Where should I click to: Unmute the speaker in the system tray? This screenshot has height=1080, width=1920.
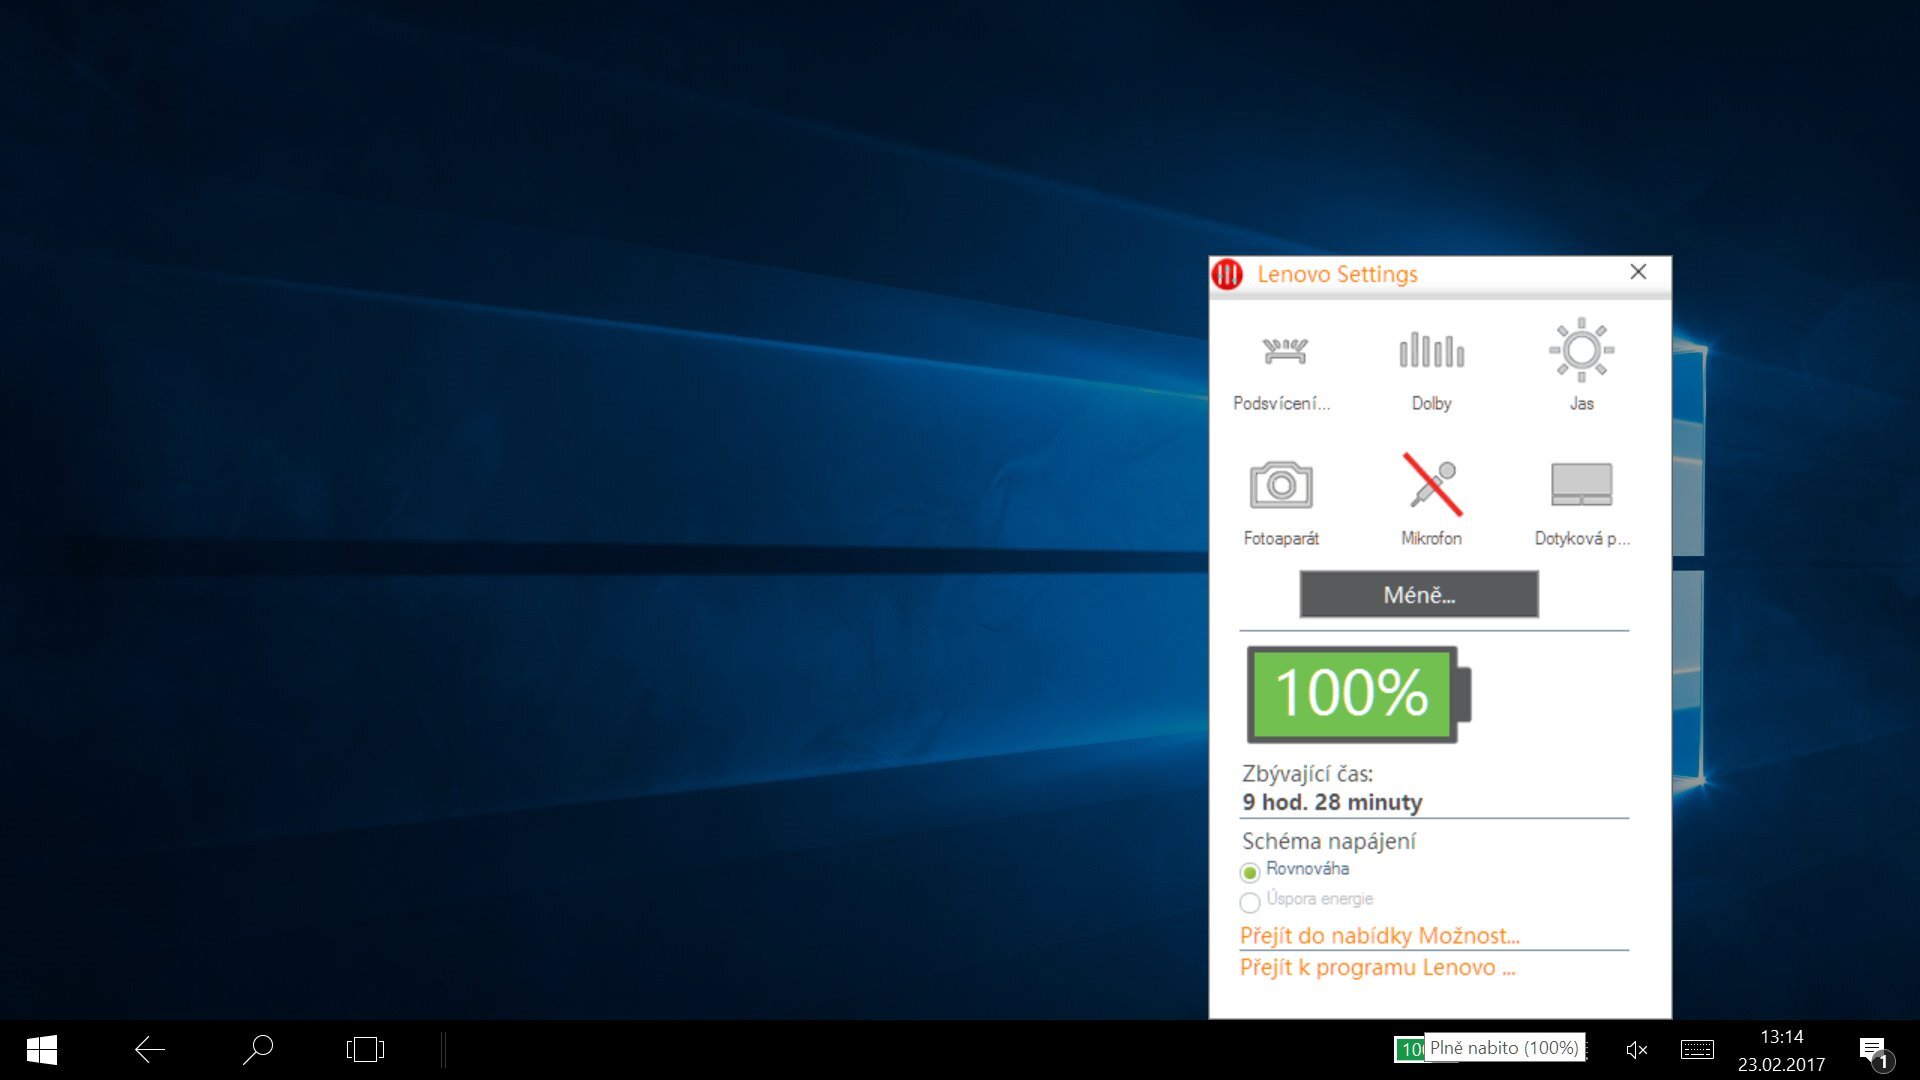click(1637, 1049)
